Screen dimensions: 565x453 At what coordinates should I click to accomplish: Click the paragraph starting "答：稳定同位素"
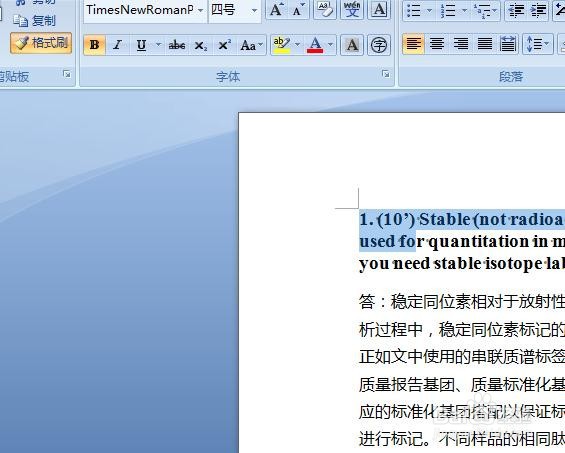462,301
